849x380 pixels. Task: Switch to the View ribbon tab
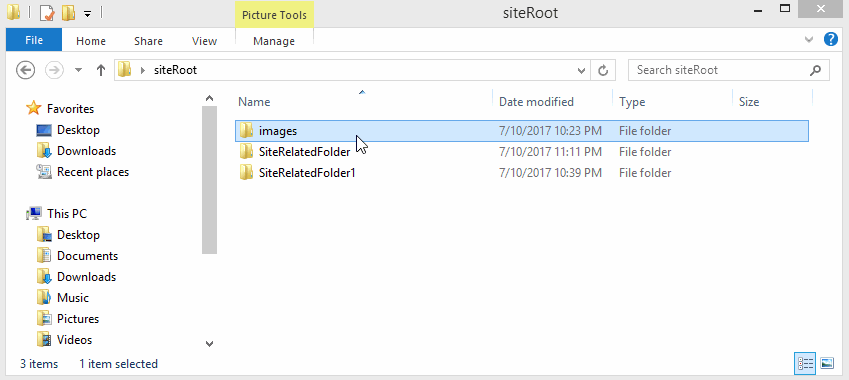pos(205,41)
